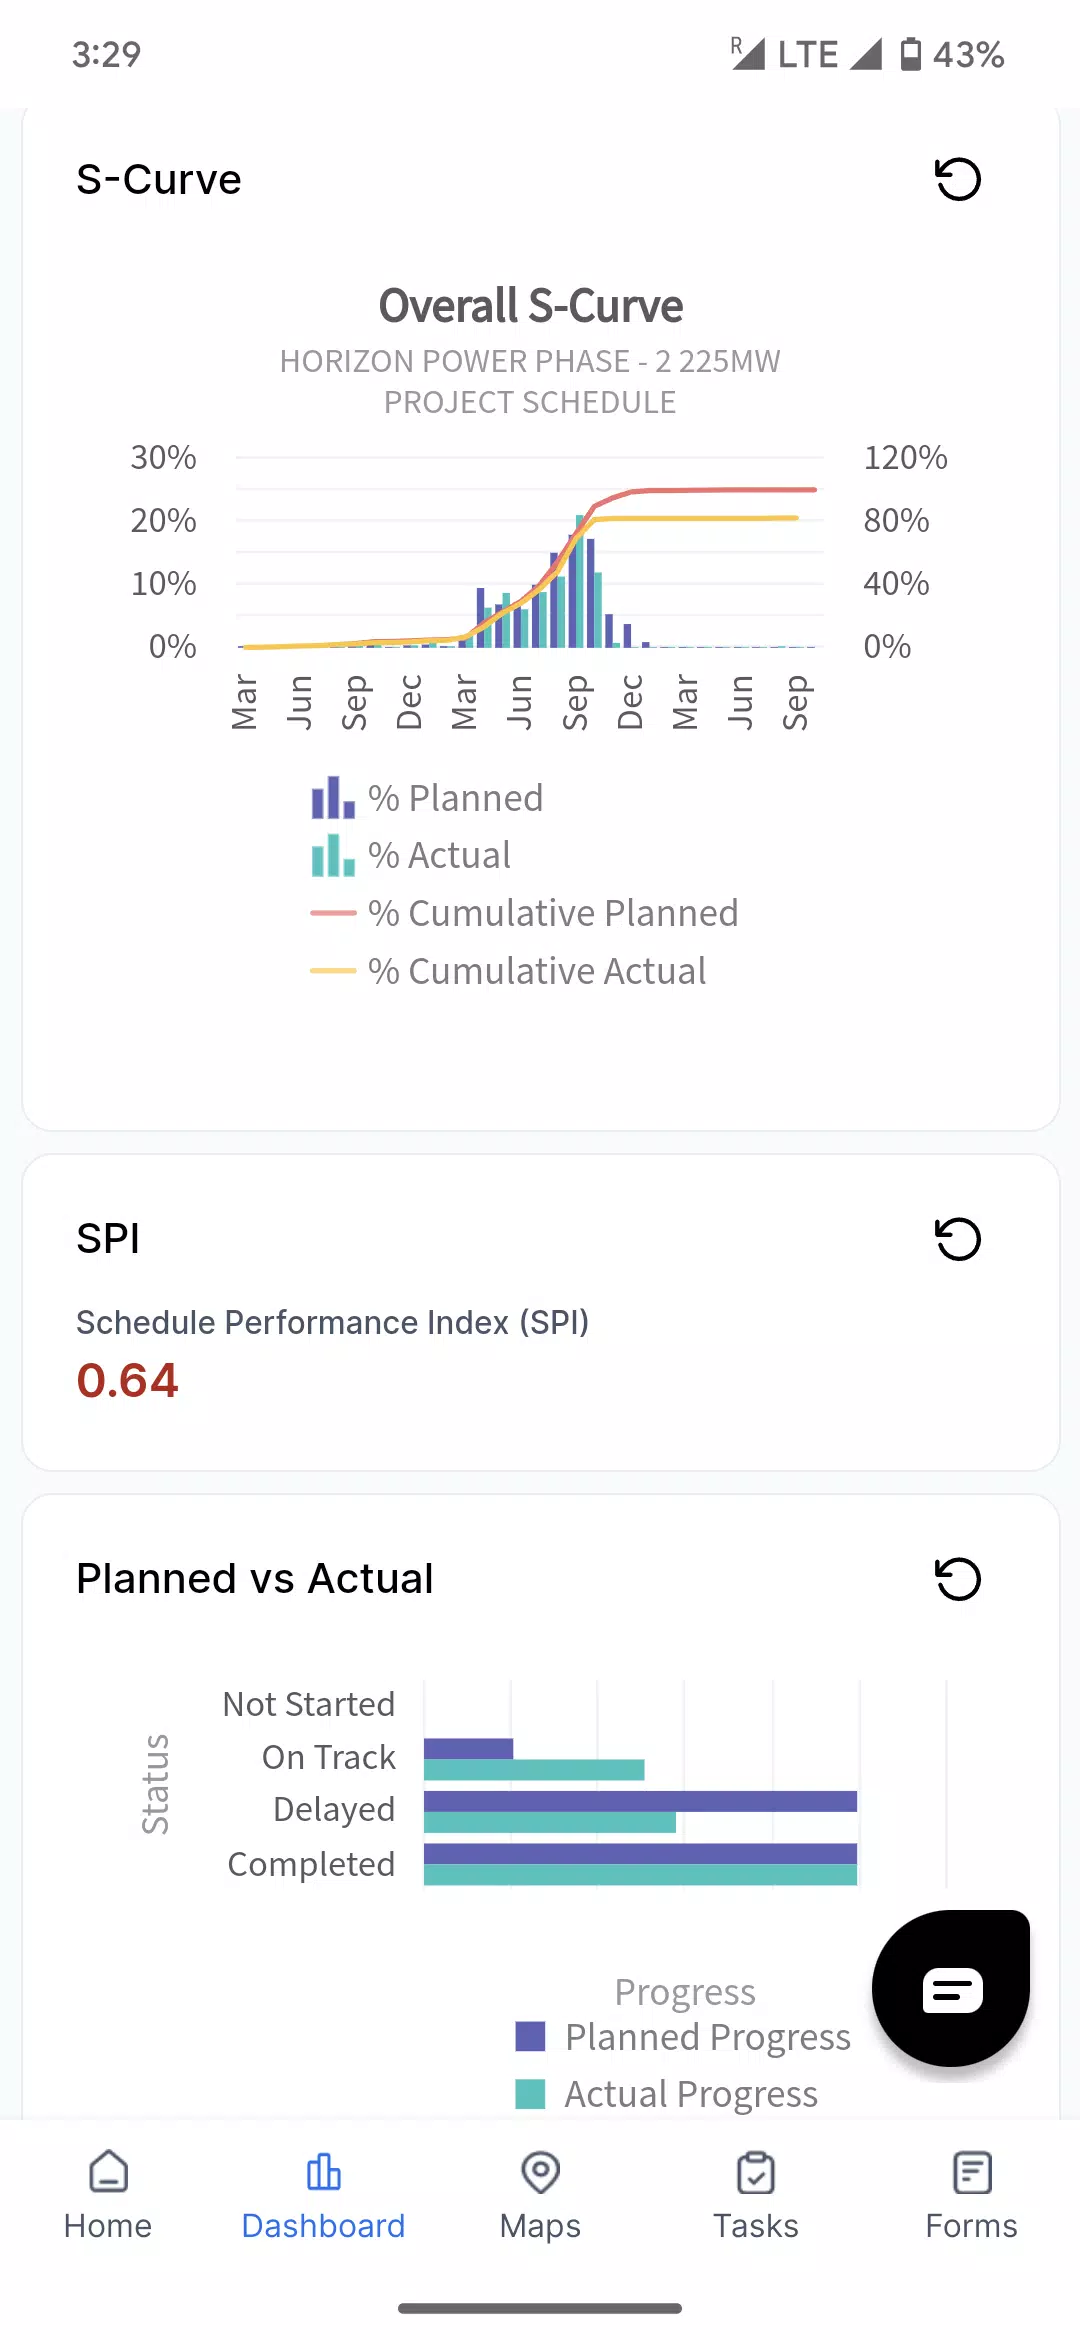This screenshot has height=2340, width=1080.
Task: Refresh the SPI card
Action: pyautogui.click(x=957, y=1239)
